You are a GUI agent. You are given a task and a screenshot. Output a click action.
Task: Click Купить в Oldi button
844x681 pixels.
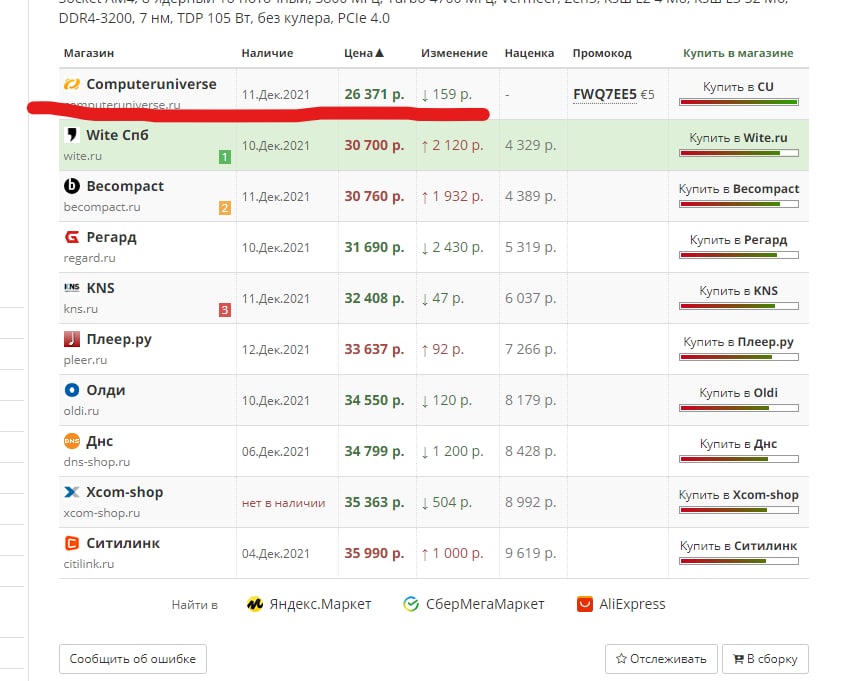[738, 399]
